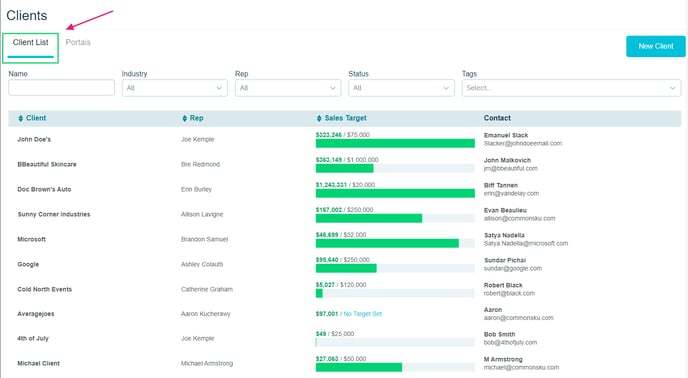Viewport: 688px width, 378px height.
Task: Open Doc Brown's Auto client
Action: click(44, 189)
